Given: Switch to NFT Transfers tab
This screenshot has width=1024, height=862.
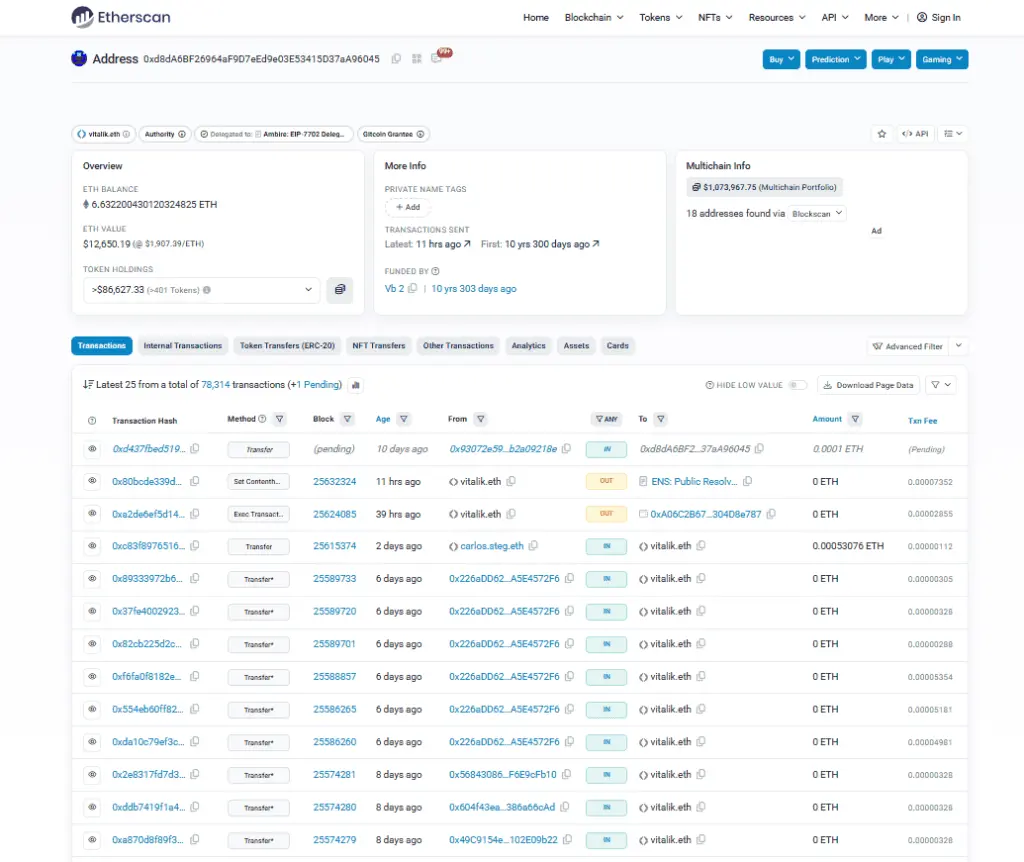Looking at the screenshot, I should pos(379,345).
